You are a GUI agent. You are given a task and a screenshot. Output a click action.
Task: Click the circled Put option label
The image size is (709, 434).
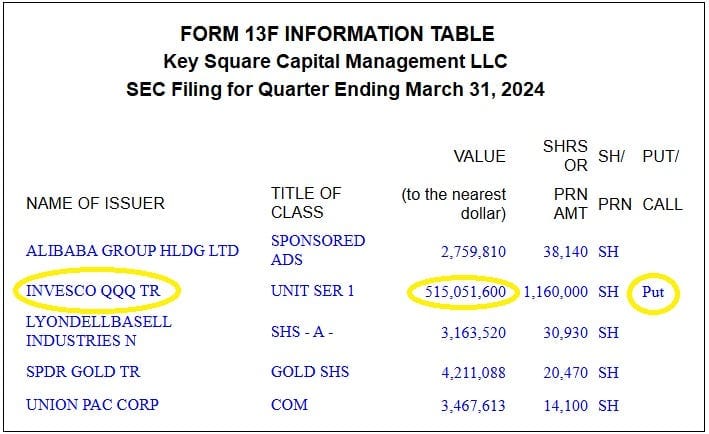tap(653, 292)
